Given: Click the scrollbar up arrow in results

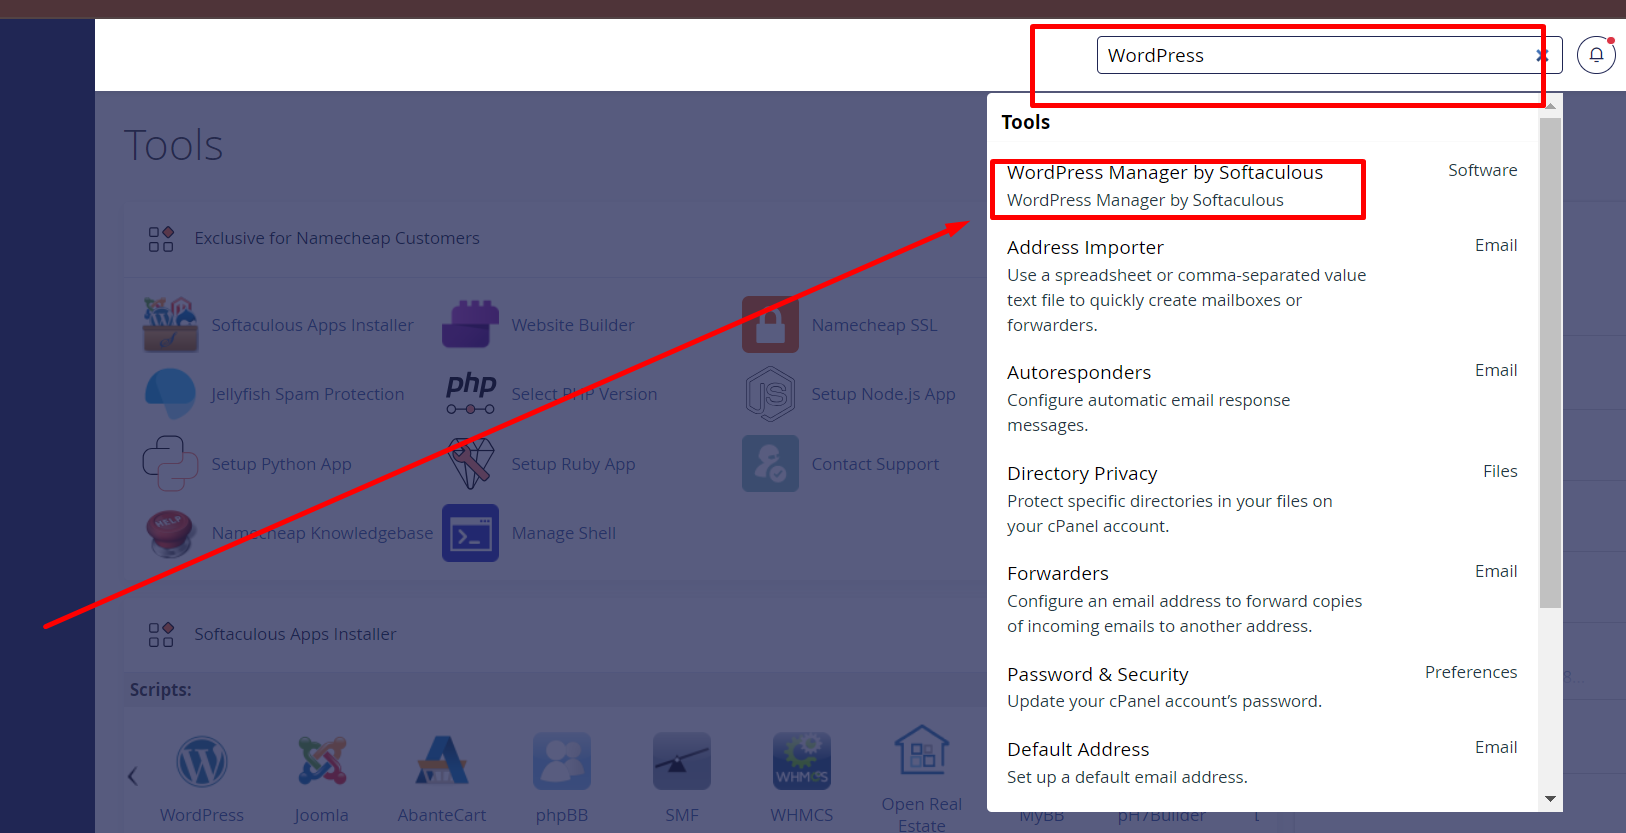Looking at the screenshot, I should click(x=1550, y=104).
